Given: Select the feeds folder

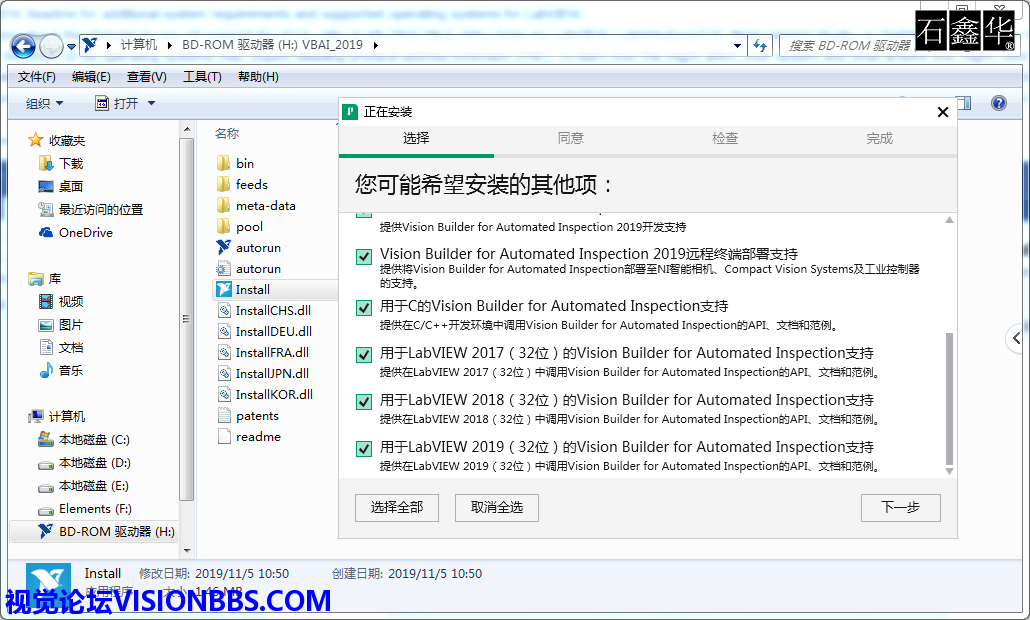Looking at the screenshot, I should 242,185.
